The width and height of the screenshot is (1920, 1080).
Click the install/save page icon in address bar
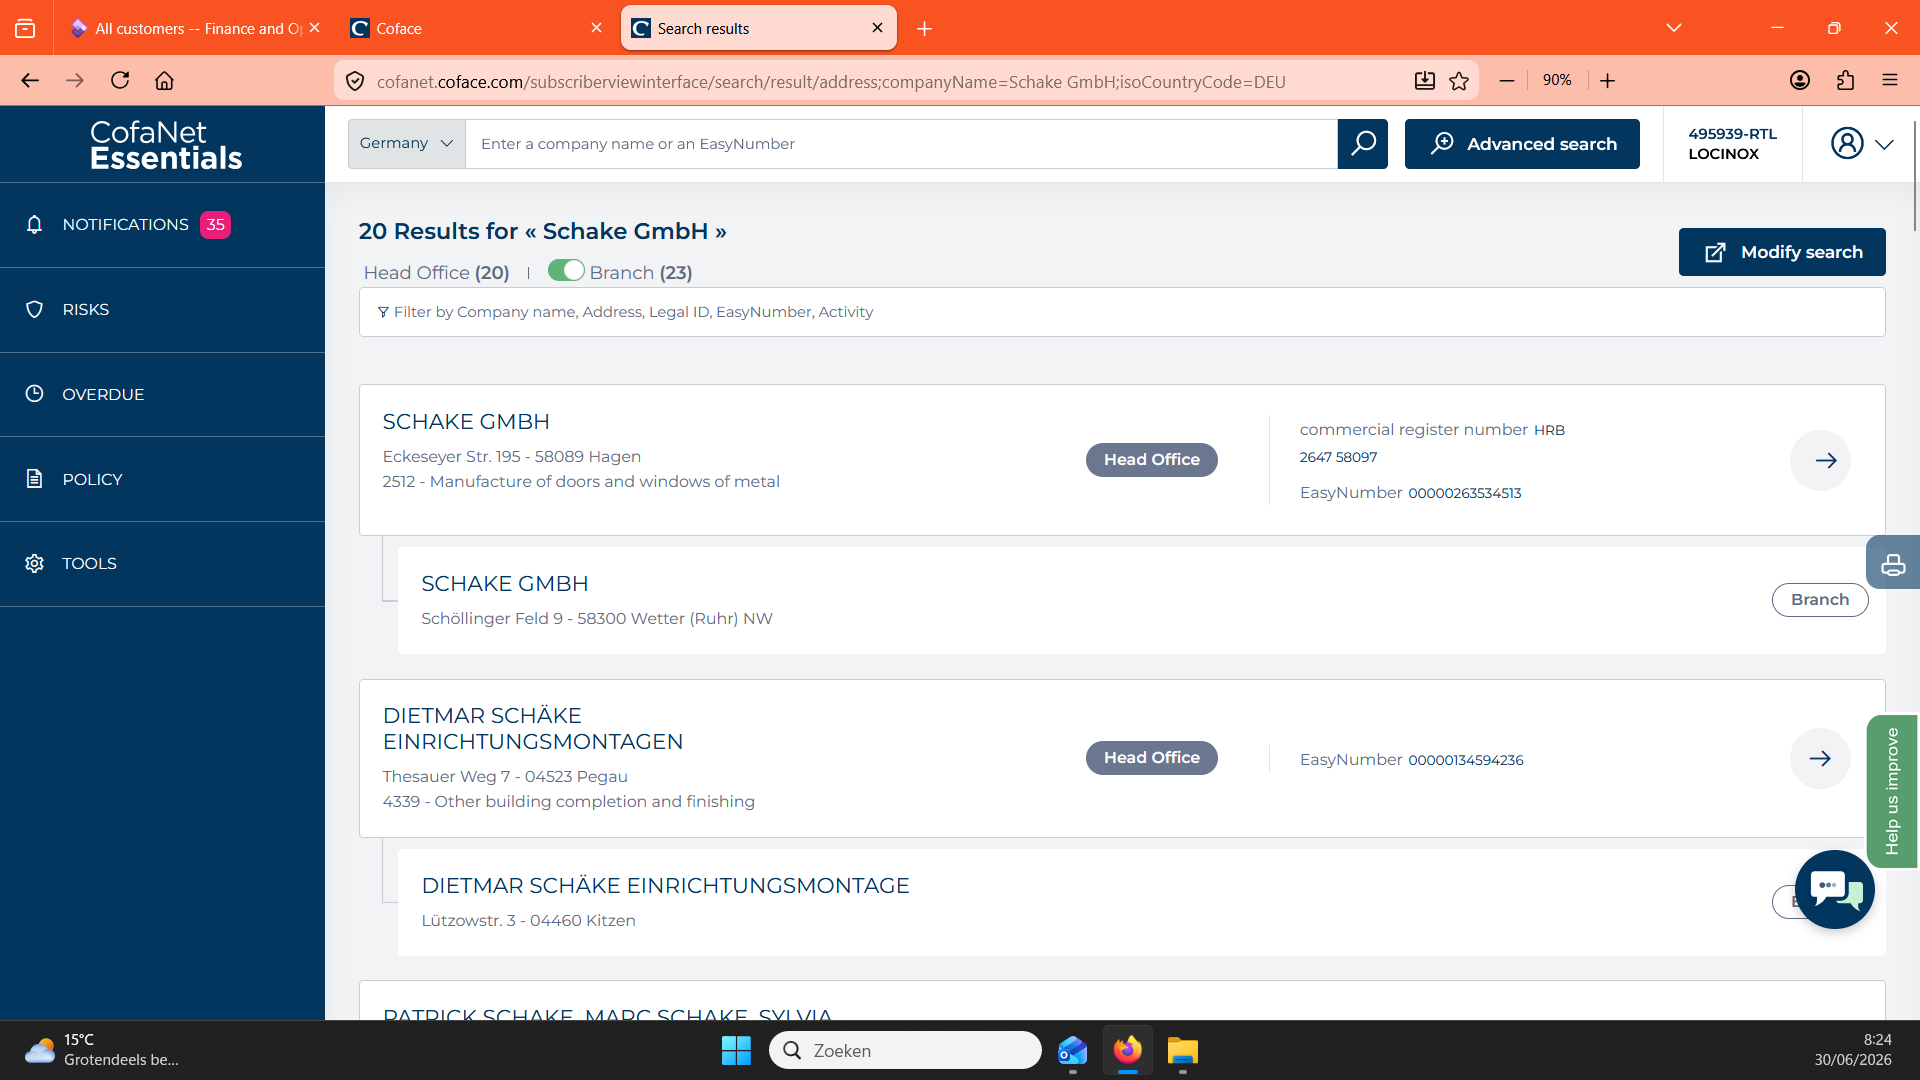[1425, 81]
